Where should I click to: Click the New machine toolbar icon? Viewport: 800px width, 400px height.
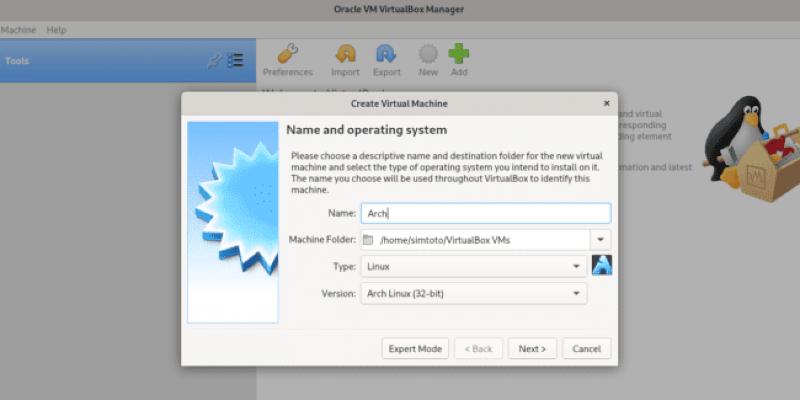pyautogui.click(x=428, y=54)
